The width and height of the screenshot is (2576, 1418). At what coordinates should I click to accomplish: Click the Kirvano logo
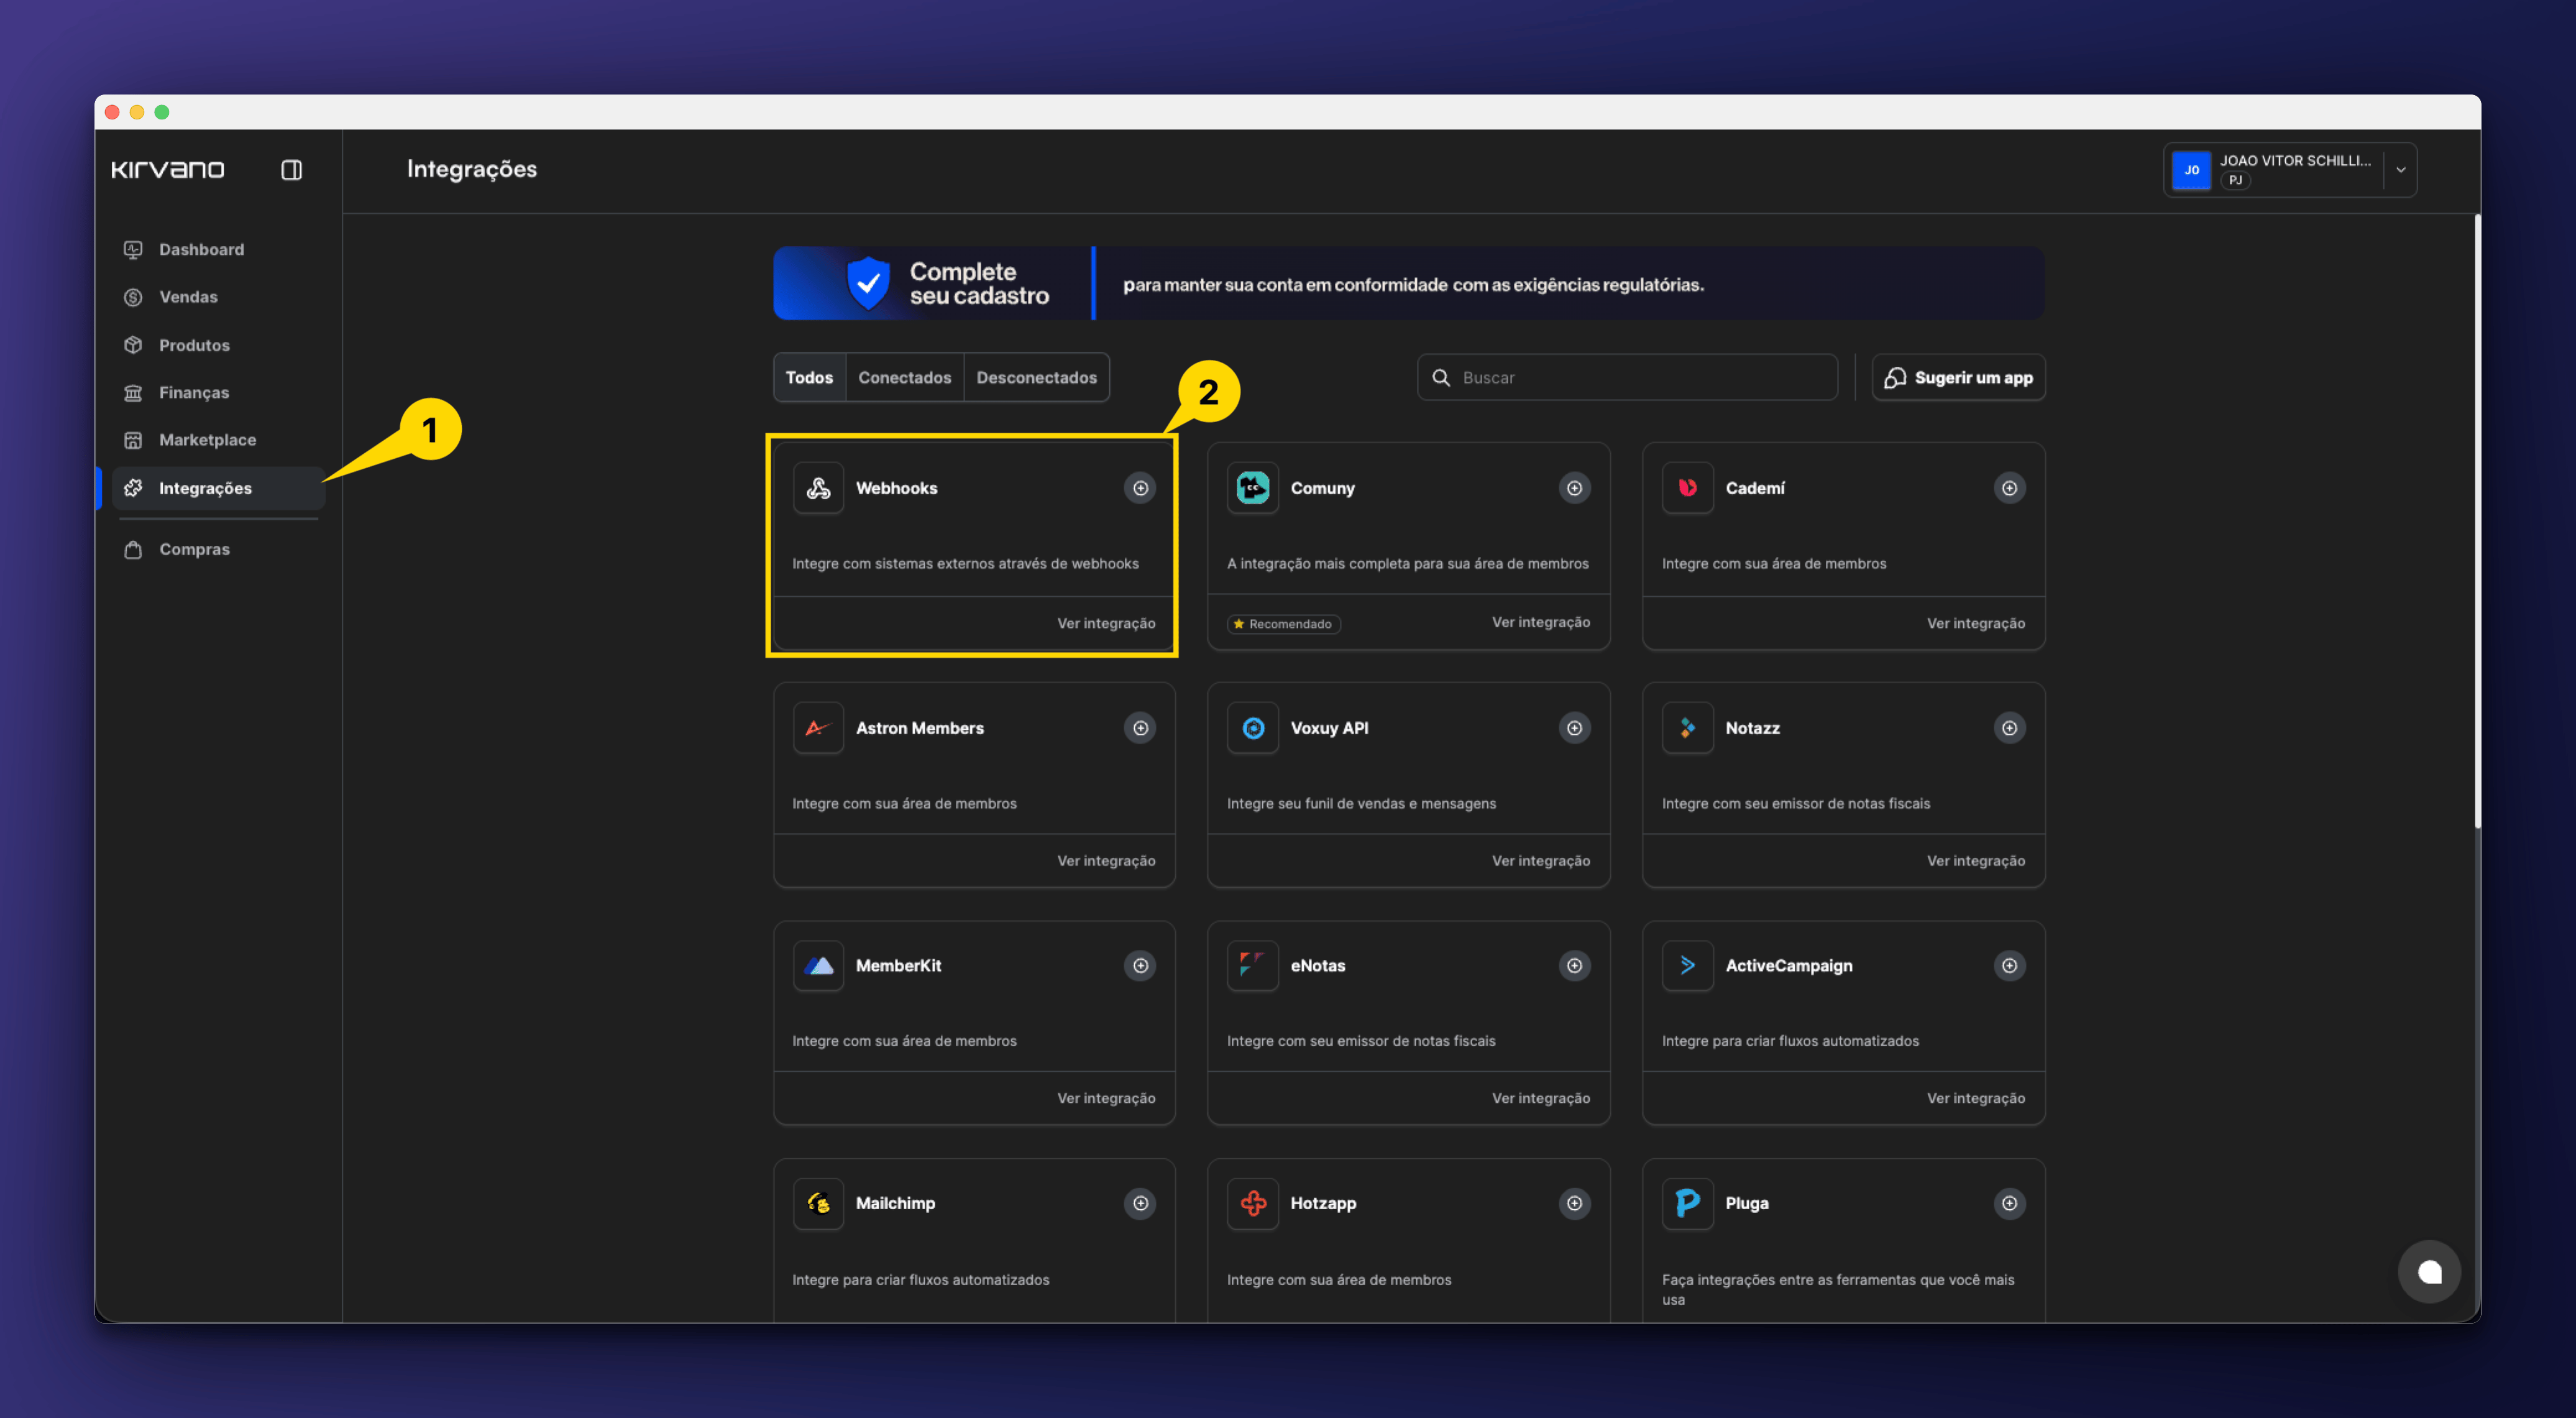[x=167, y=170]
